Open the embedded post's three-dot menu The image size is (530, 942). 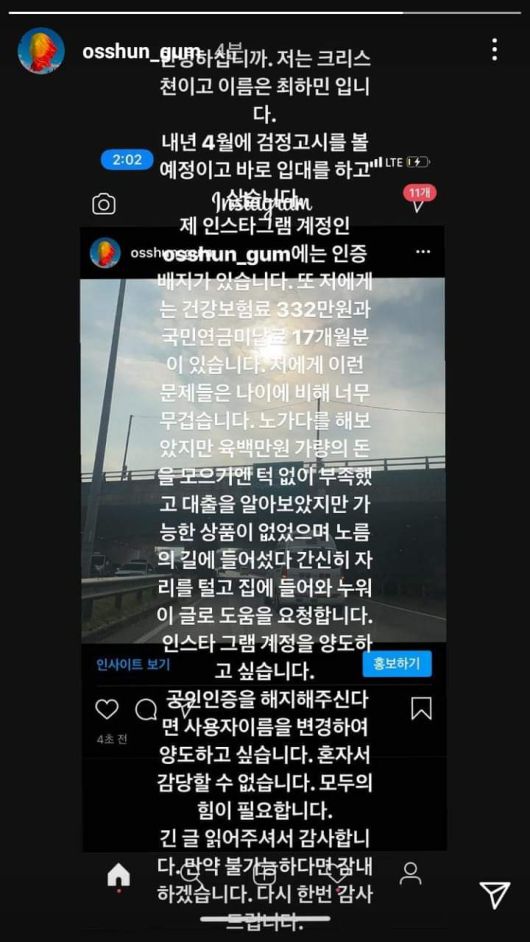click(423, 252)
